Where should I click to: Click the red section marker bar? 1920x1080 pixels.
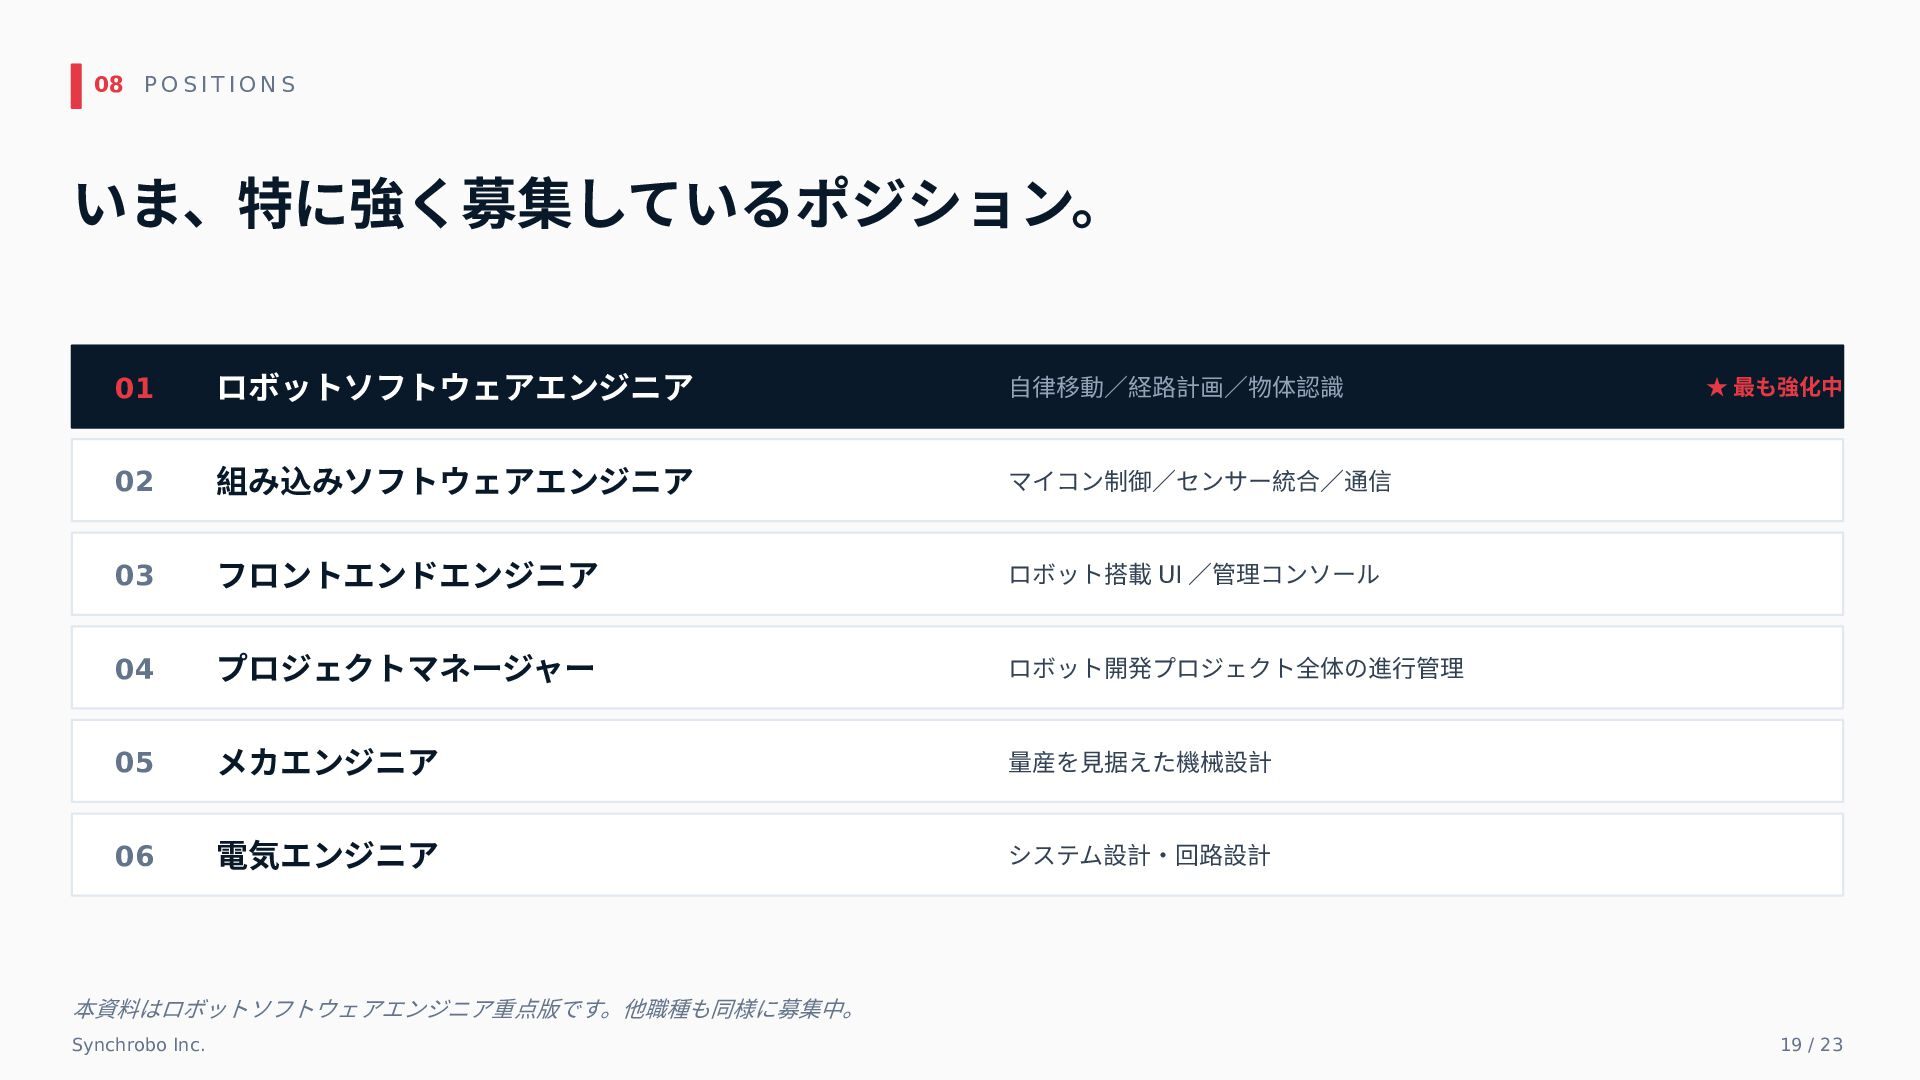click(x=76, y=86)
